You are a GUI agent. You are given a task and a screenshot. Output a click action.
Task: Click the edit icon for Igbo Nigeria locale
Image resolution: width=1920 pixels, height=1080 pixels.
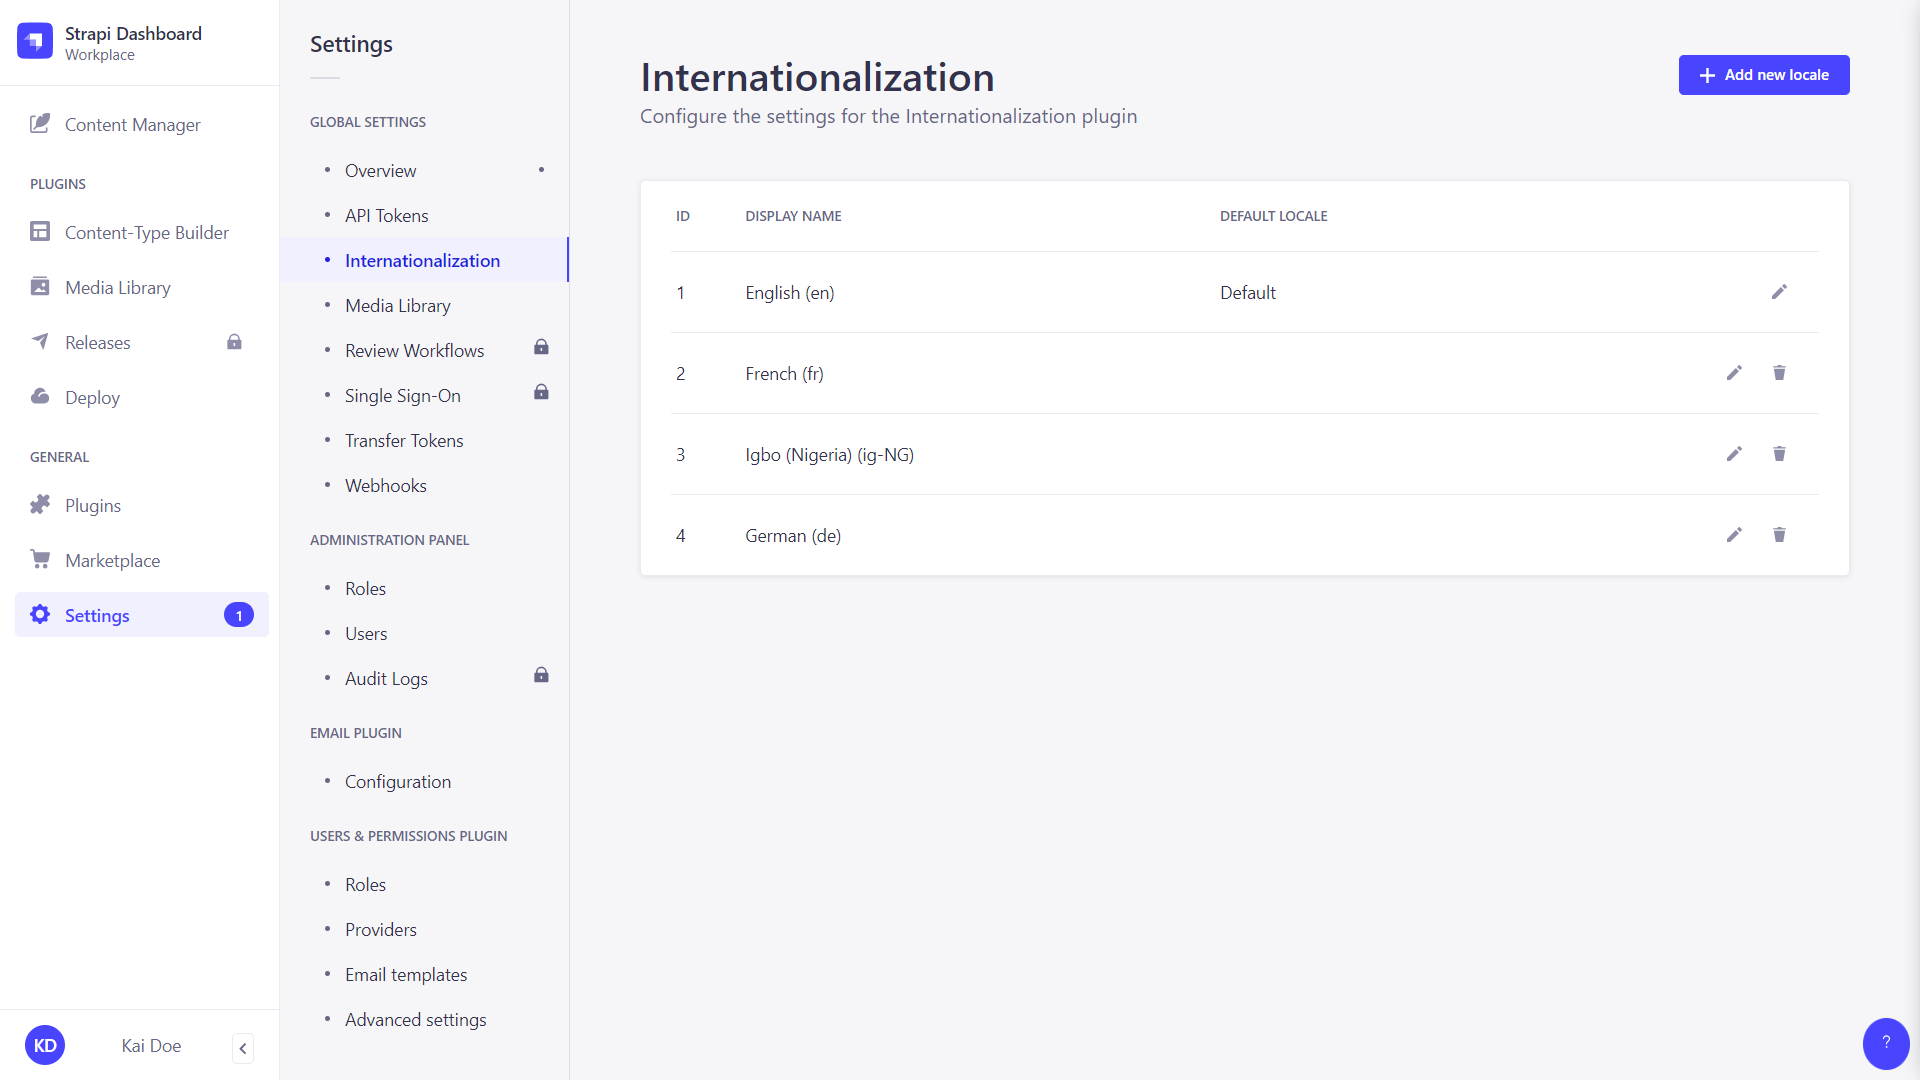pos(1735,454)
